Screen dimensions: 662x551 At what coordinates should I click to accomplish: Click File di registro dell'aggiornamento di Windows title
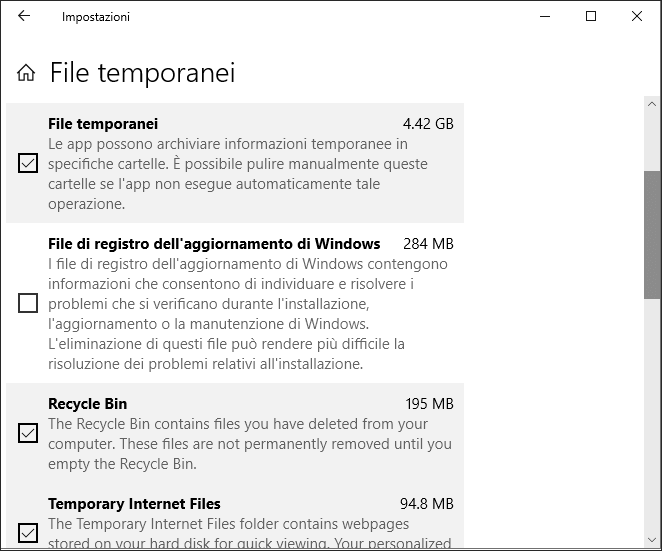(x=214, y=244)
